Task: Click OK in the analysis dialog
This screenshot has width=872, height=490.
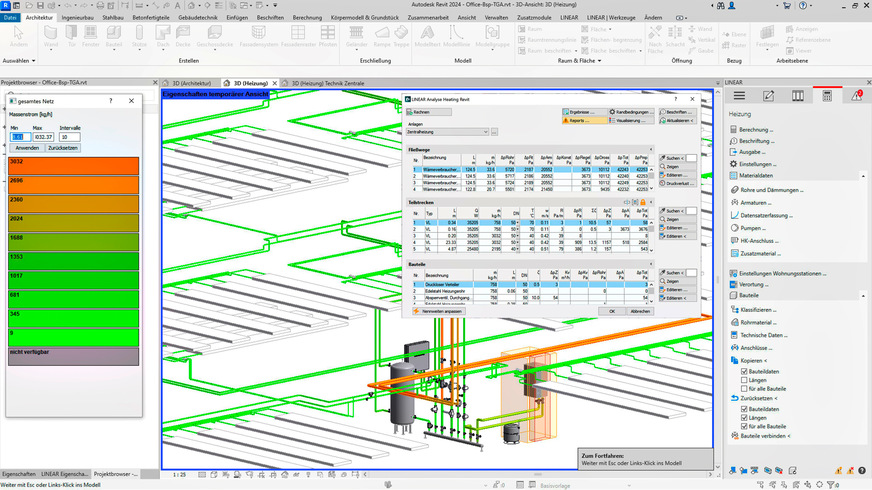Action: 612,311
